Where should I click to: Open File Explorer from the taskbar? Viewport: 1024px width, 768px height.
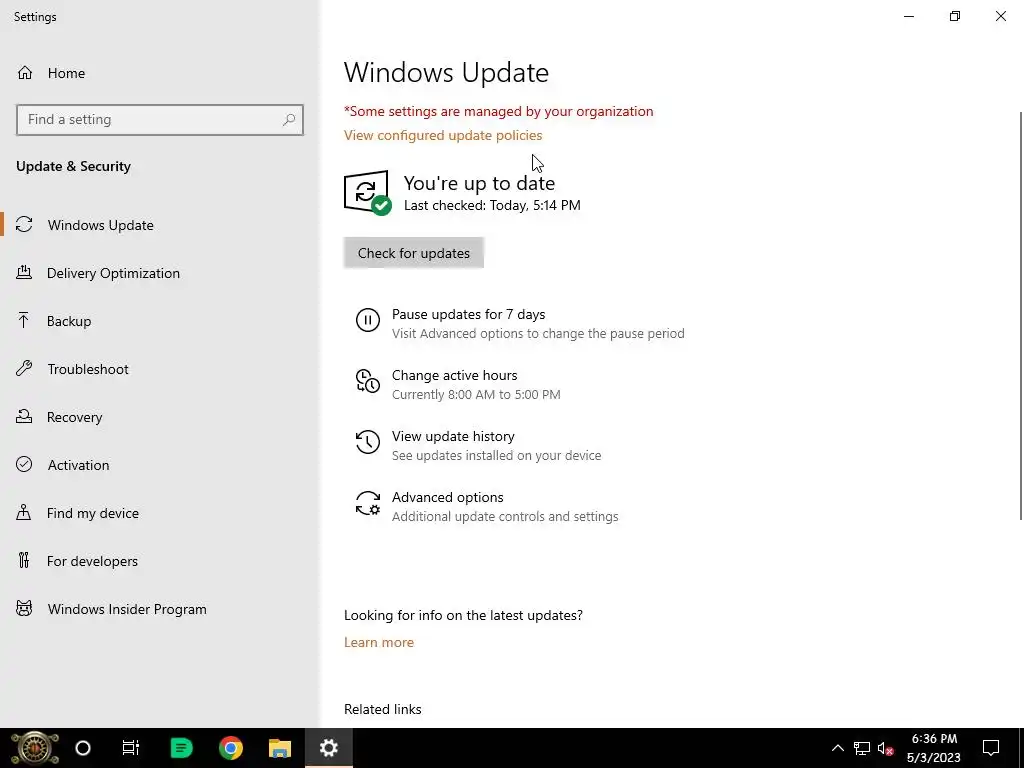coord(280,748)
